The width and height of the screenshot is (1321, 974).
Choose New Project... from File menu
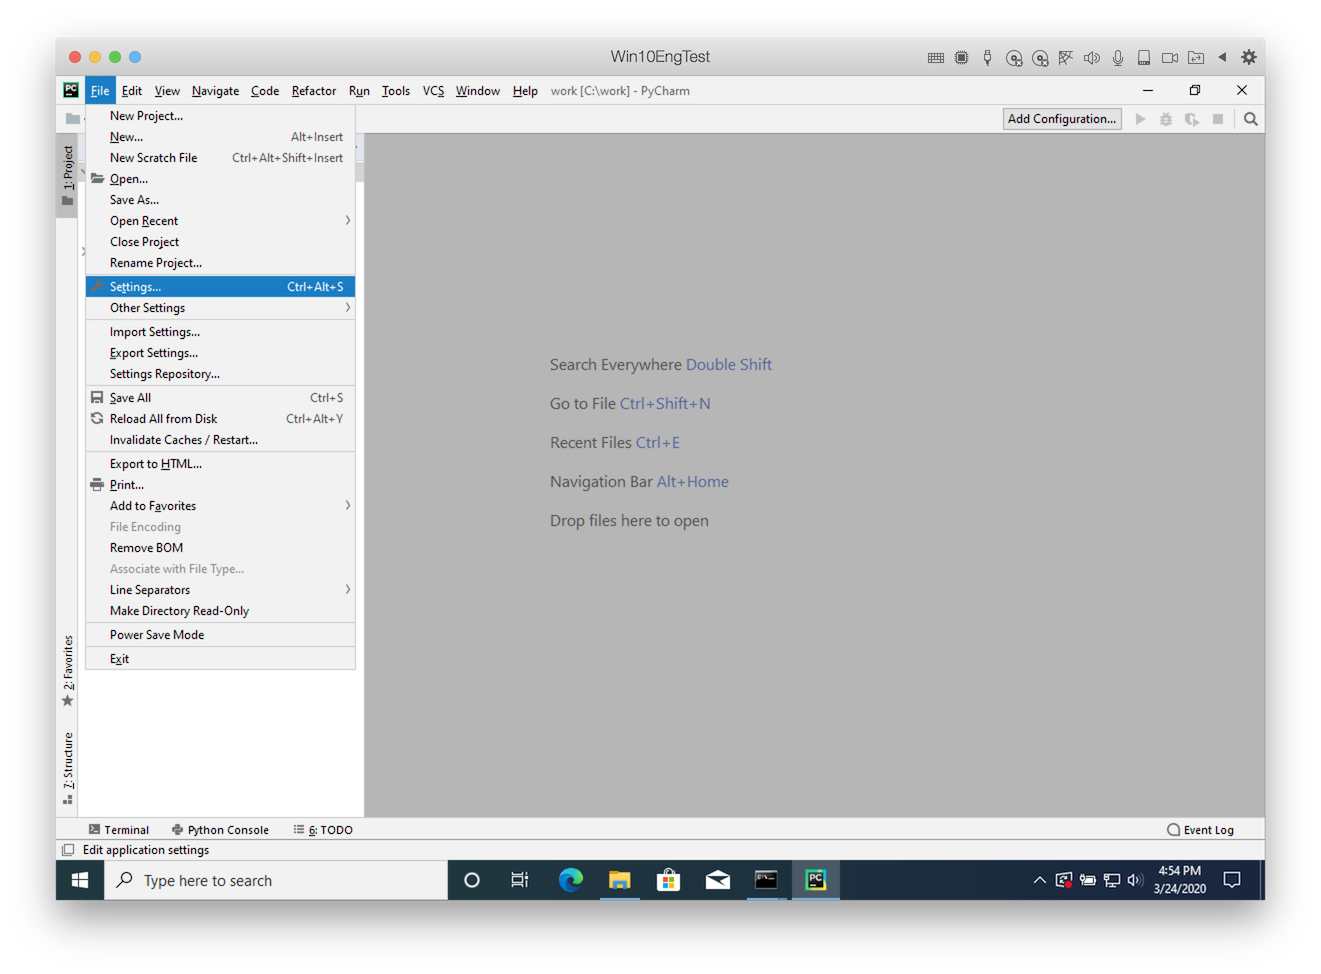click(220, 116)
